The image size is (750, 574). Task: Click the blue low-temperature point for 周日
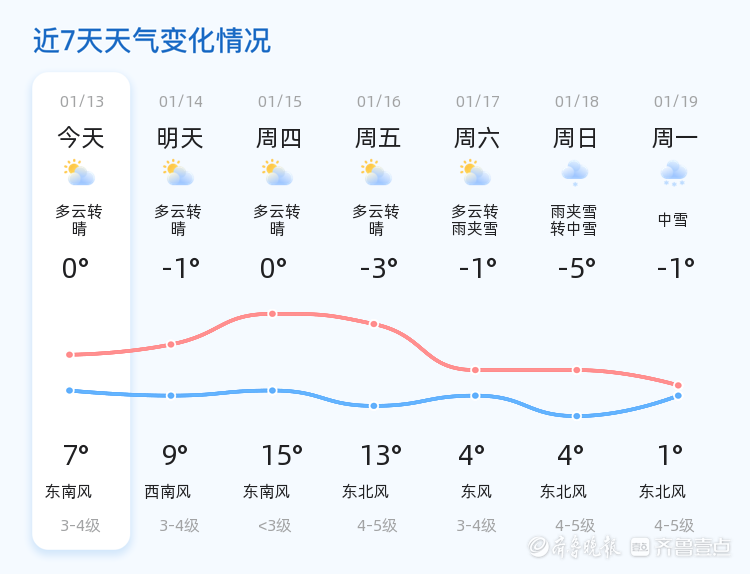[577, 416]
